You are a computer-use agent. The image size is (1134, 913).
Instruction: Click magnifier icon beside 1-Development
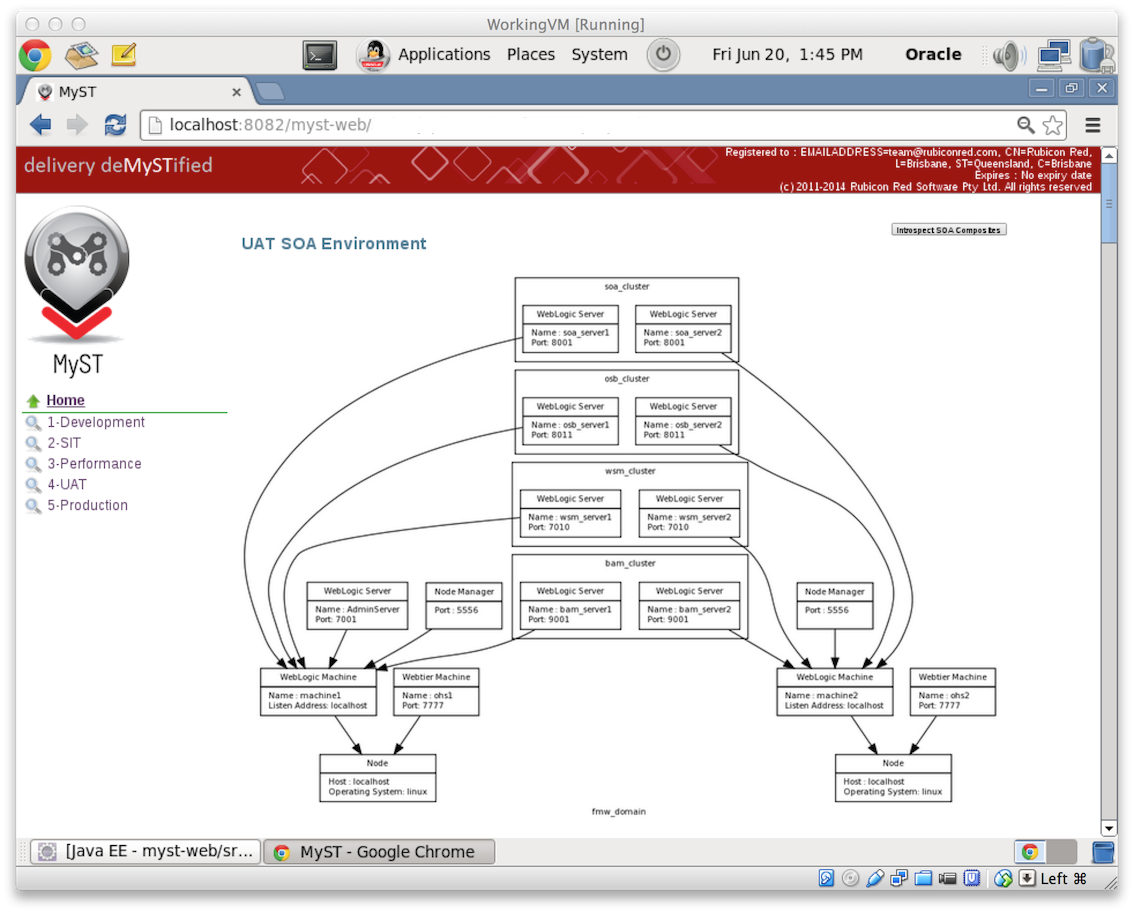pyautogui.click(x=33, y=422)
